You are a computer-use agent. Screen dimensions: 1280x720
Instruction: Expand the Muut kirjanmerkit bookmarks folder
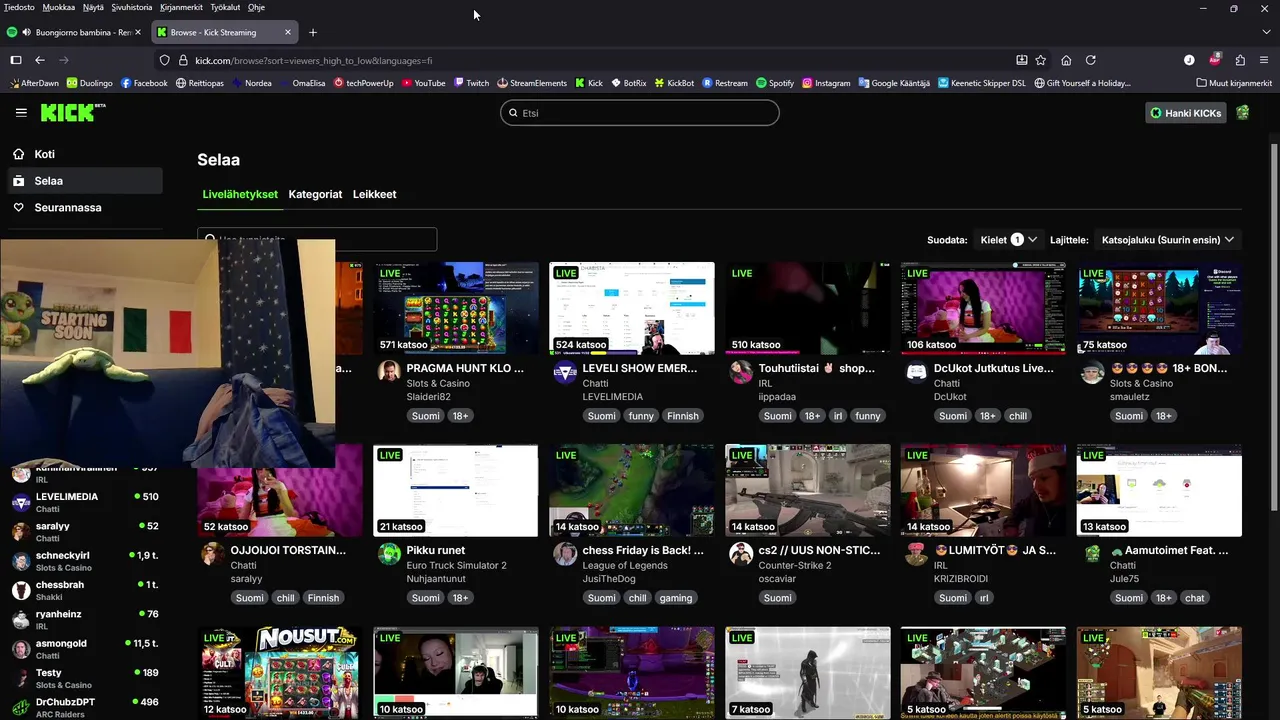coord(1233,83)
